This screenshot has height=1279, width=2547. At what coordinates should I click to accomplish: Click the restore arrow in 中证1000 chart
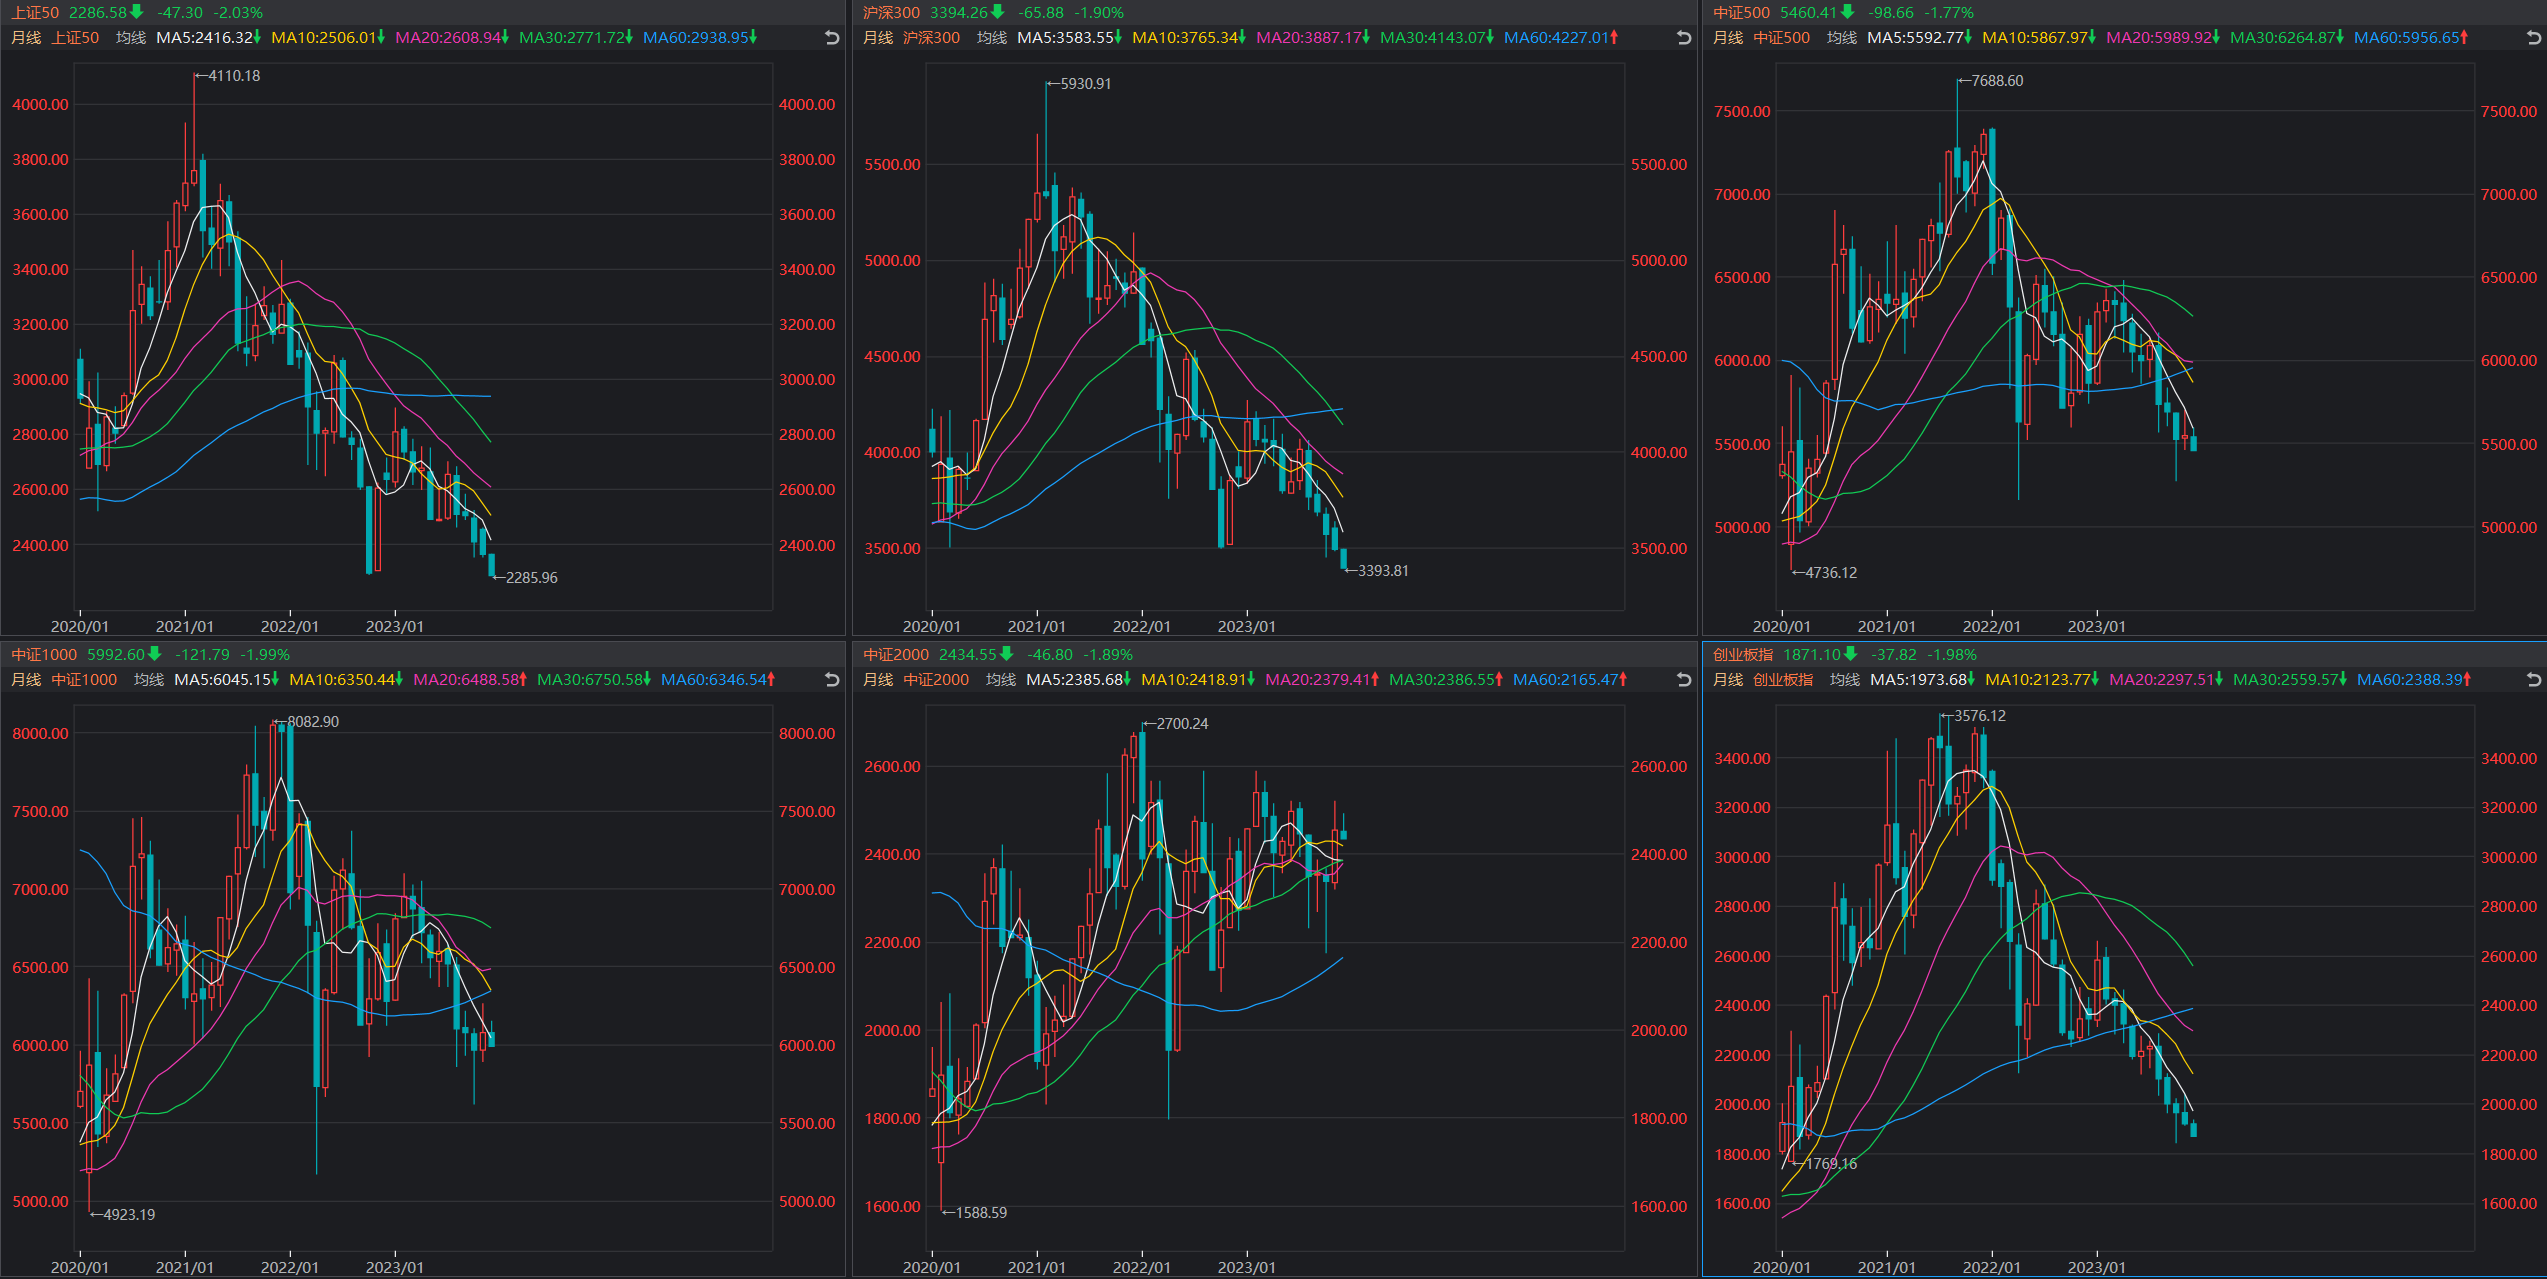pyautogui.click(x=831, y=680)
